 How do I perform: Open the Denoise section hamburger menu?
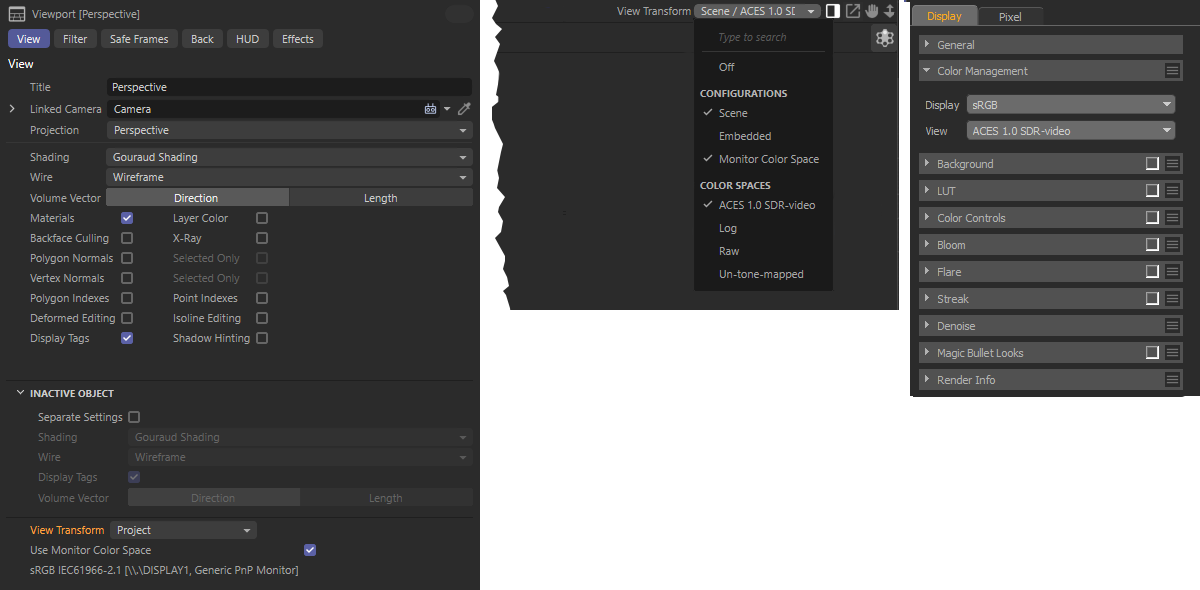pyautogui.click(x=1173, y=326)
